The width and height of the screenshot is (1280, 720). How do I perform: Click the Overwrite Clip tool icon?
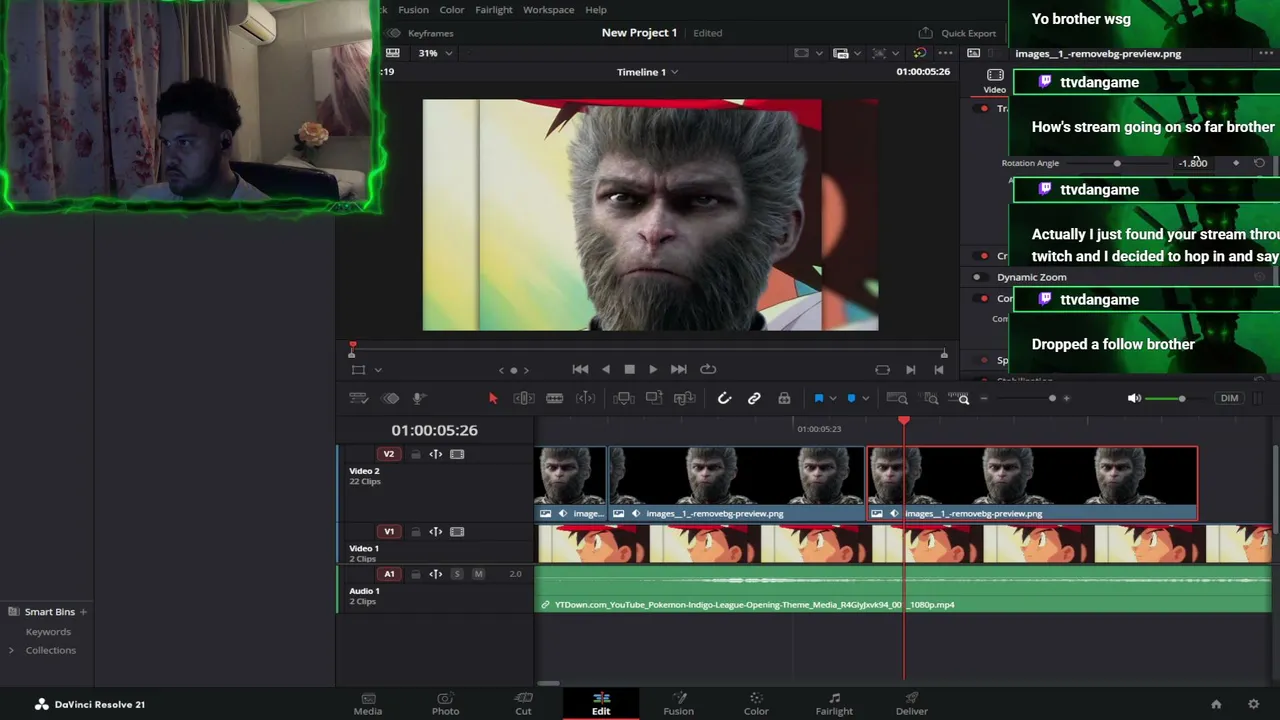tap(654, 398)
